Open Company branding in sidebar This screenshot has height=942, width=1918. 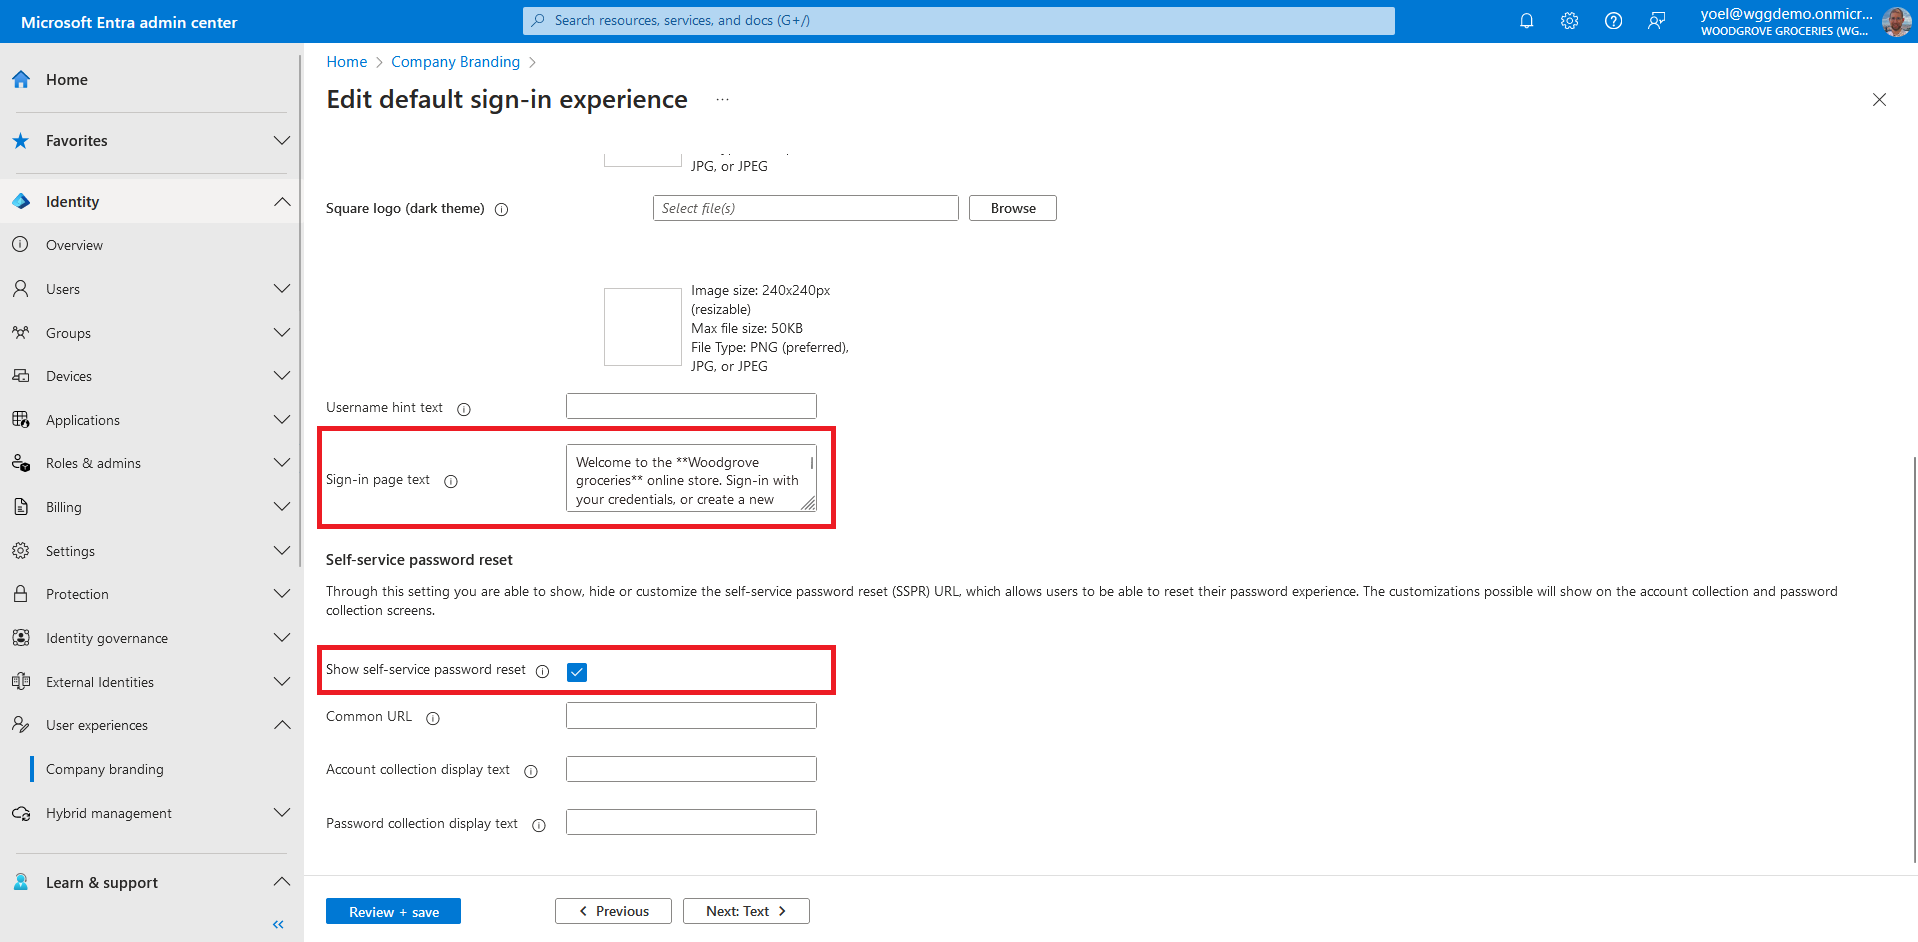105,769
